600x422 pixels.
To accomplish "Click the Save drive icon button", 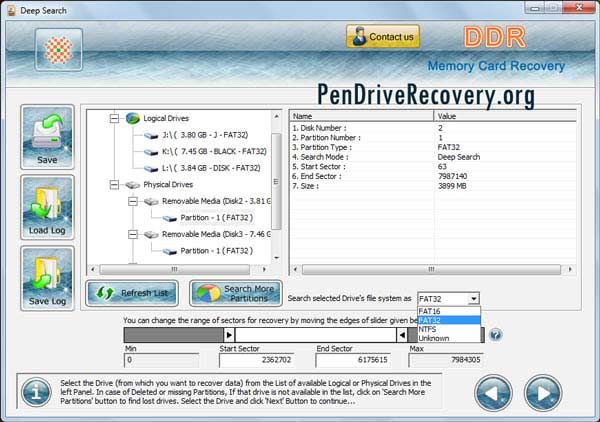I will click(x=47, y=137).
